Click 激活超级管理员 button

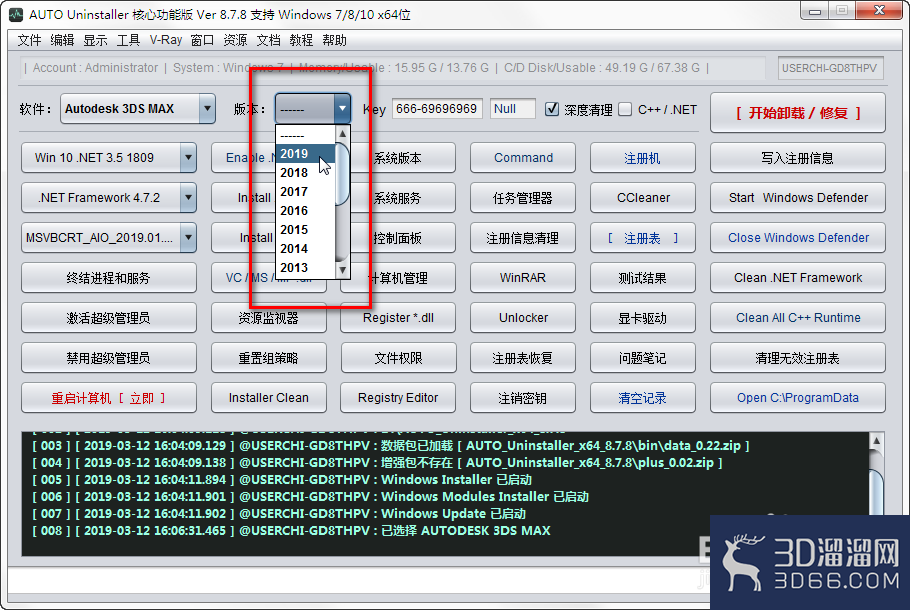pyautogui.click(x=109, y=317)
